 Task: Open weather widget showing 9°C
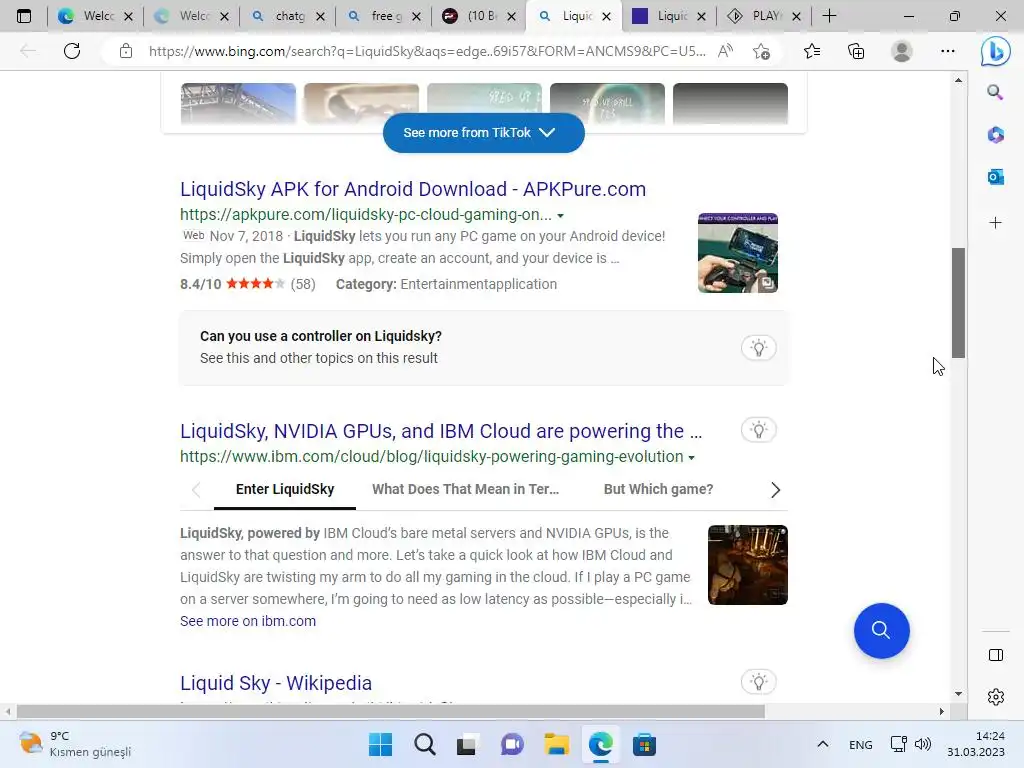[75, 744]
